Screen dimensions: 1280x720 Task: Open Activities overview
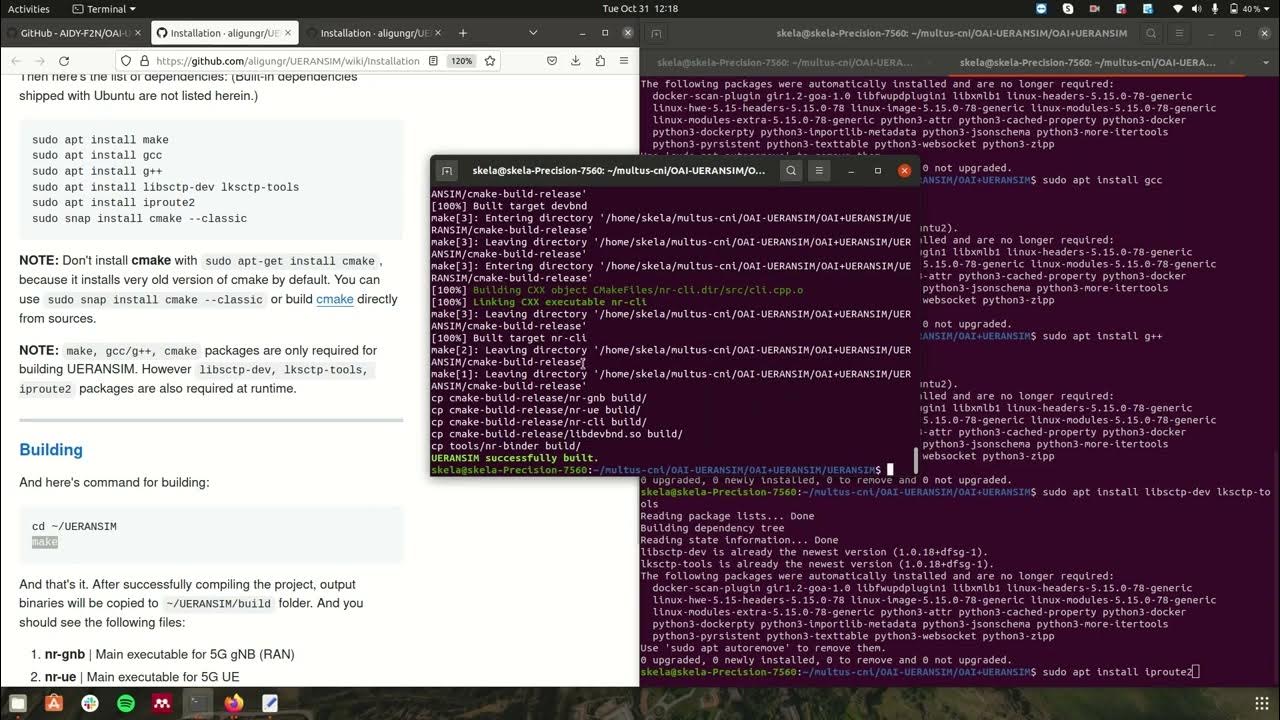28,8
